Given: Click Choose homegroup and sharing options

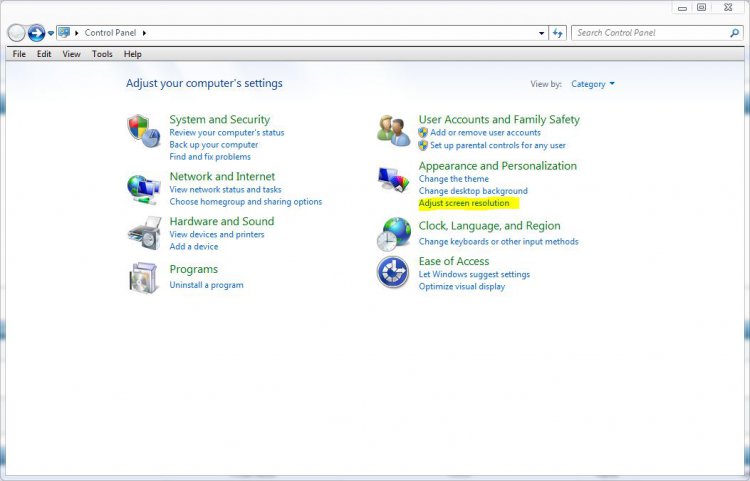Looking at the screenshot, I should click(x=246, y=202).
